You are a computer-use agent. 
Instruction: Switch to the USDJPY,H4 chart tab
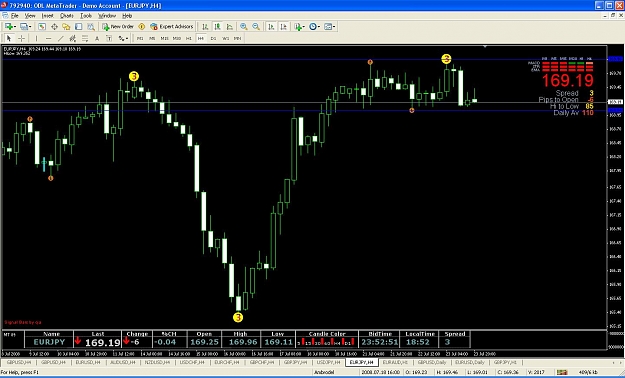click(329, 362)
